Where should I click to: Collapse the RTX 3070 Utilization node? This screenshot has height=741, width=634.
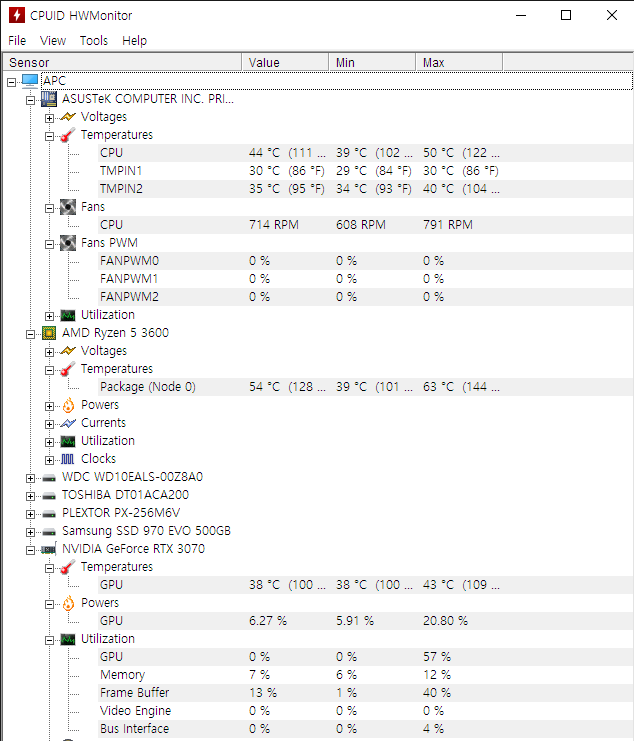[x=49, y=640]
